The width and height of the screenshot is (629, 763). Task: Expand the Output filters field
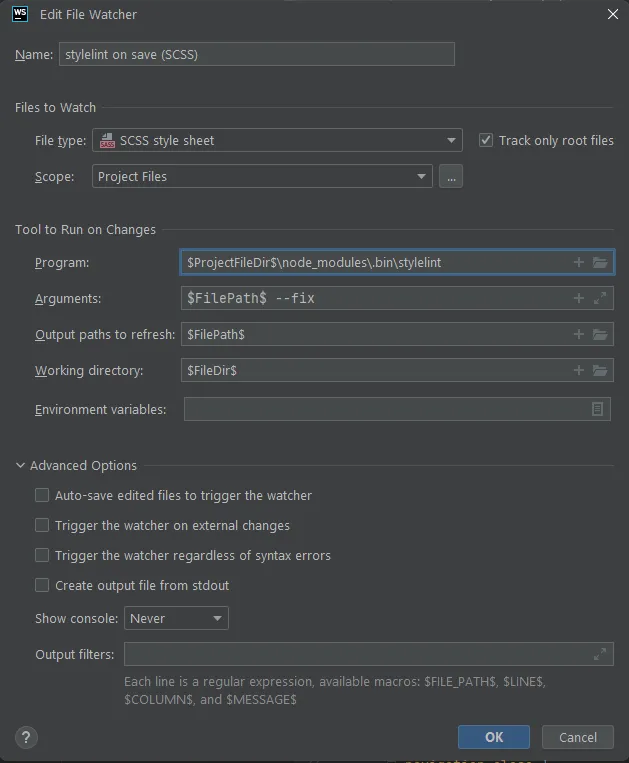pos(600,654)
